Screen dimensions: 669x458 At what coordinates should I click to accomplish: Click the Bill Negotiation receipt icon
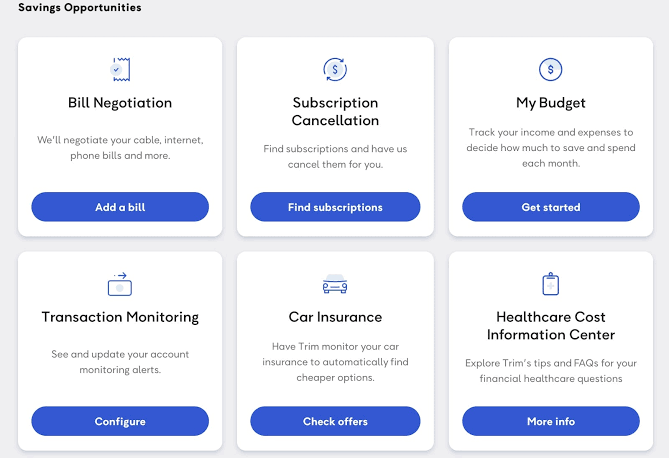(120, 69)
